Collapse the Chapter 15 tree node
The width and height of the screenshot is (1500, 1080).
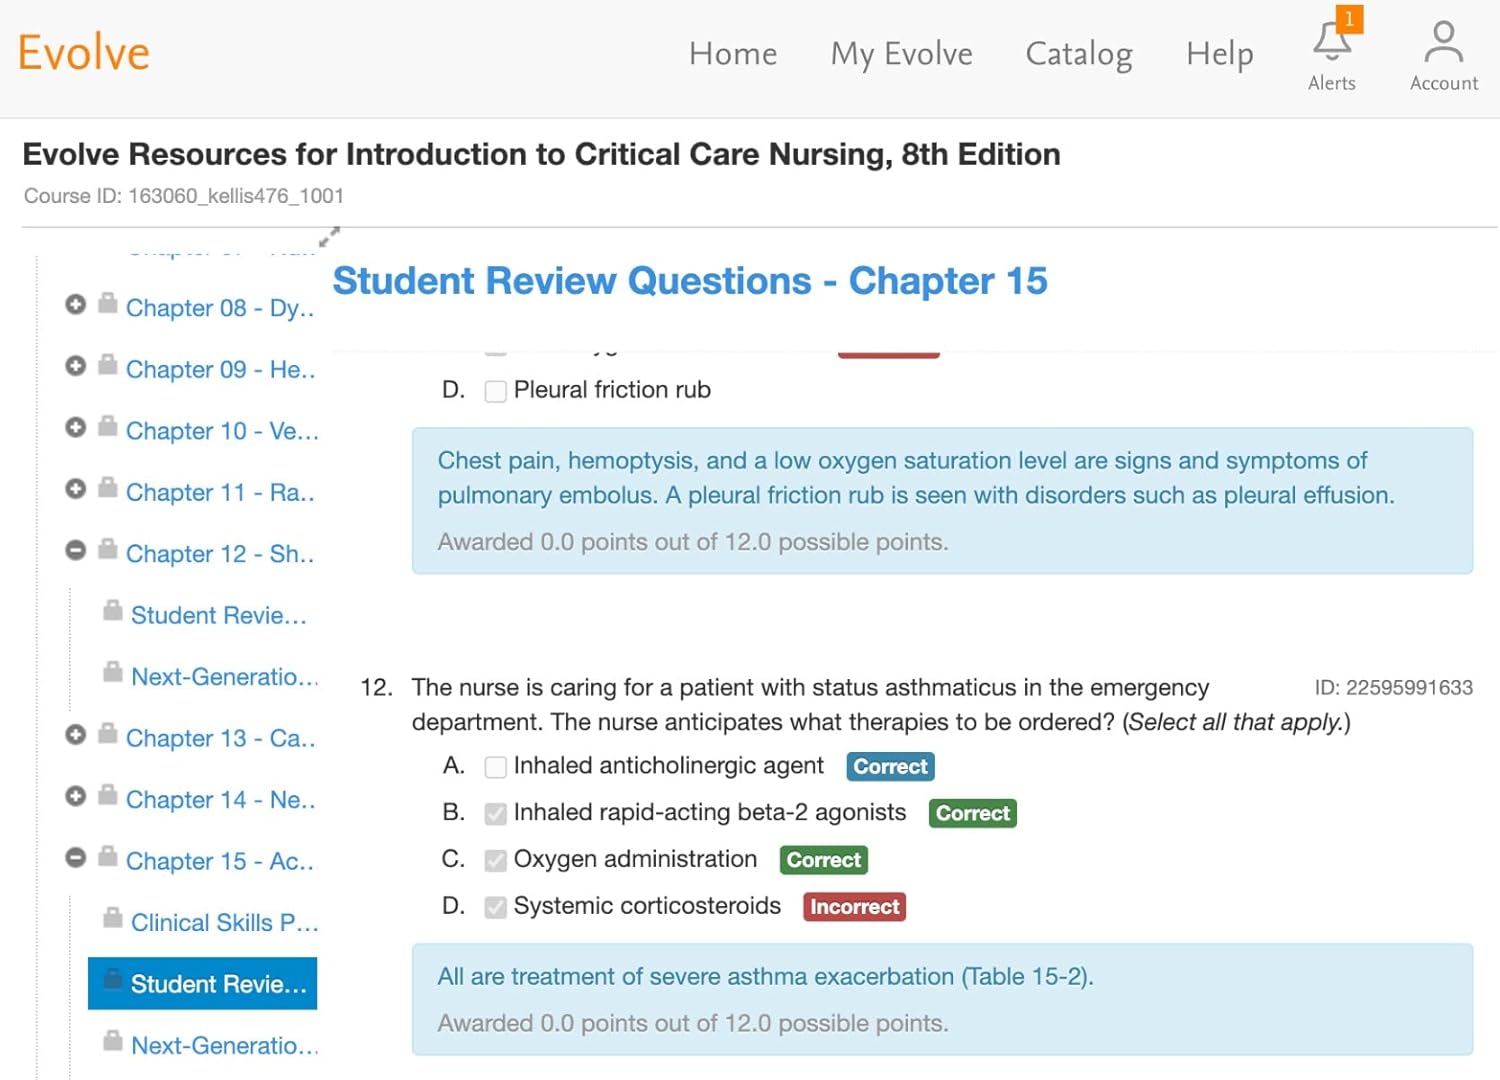(75, 857)
